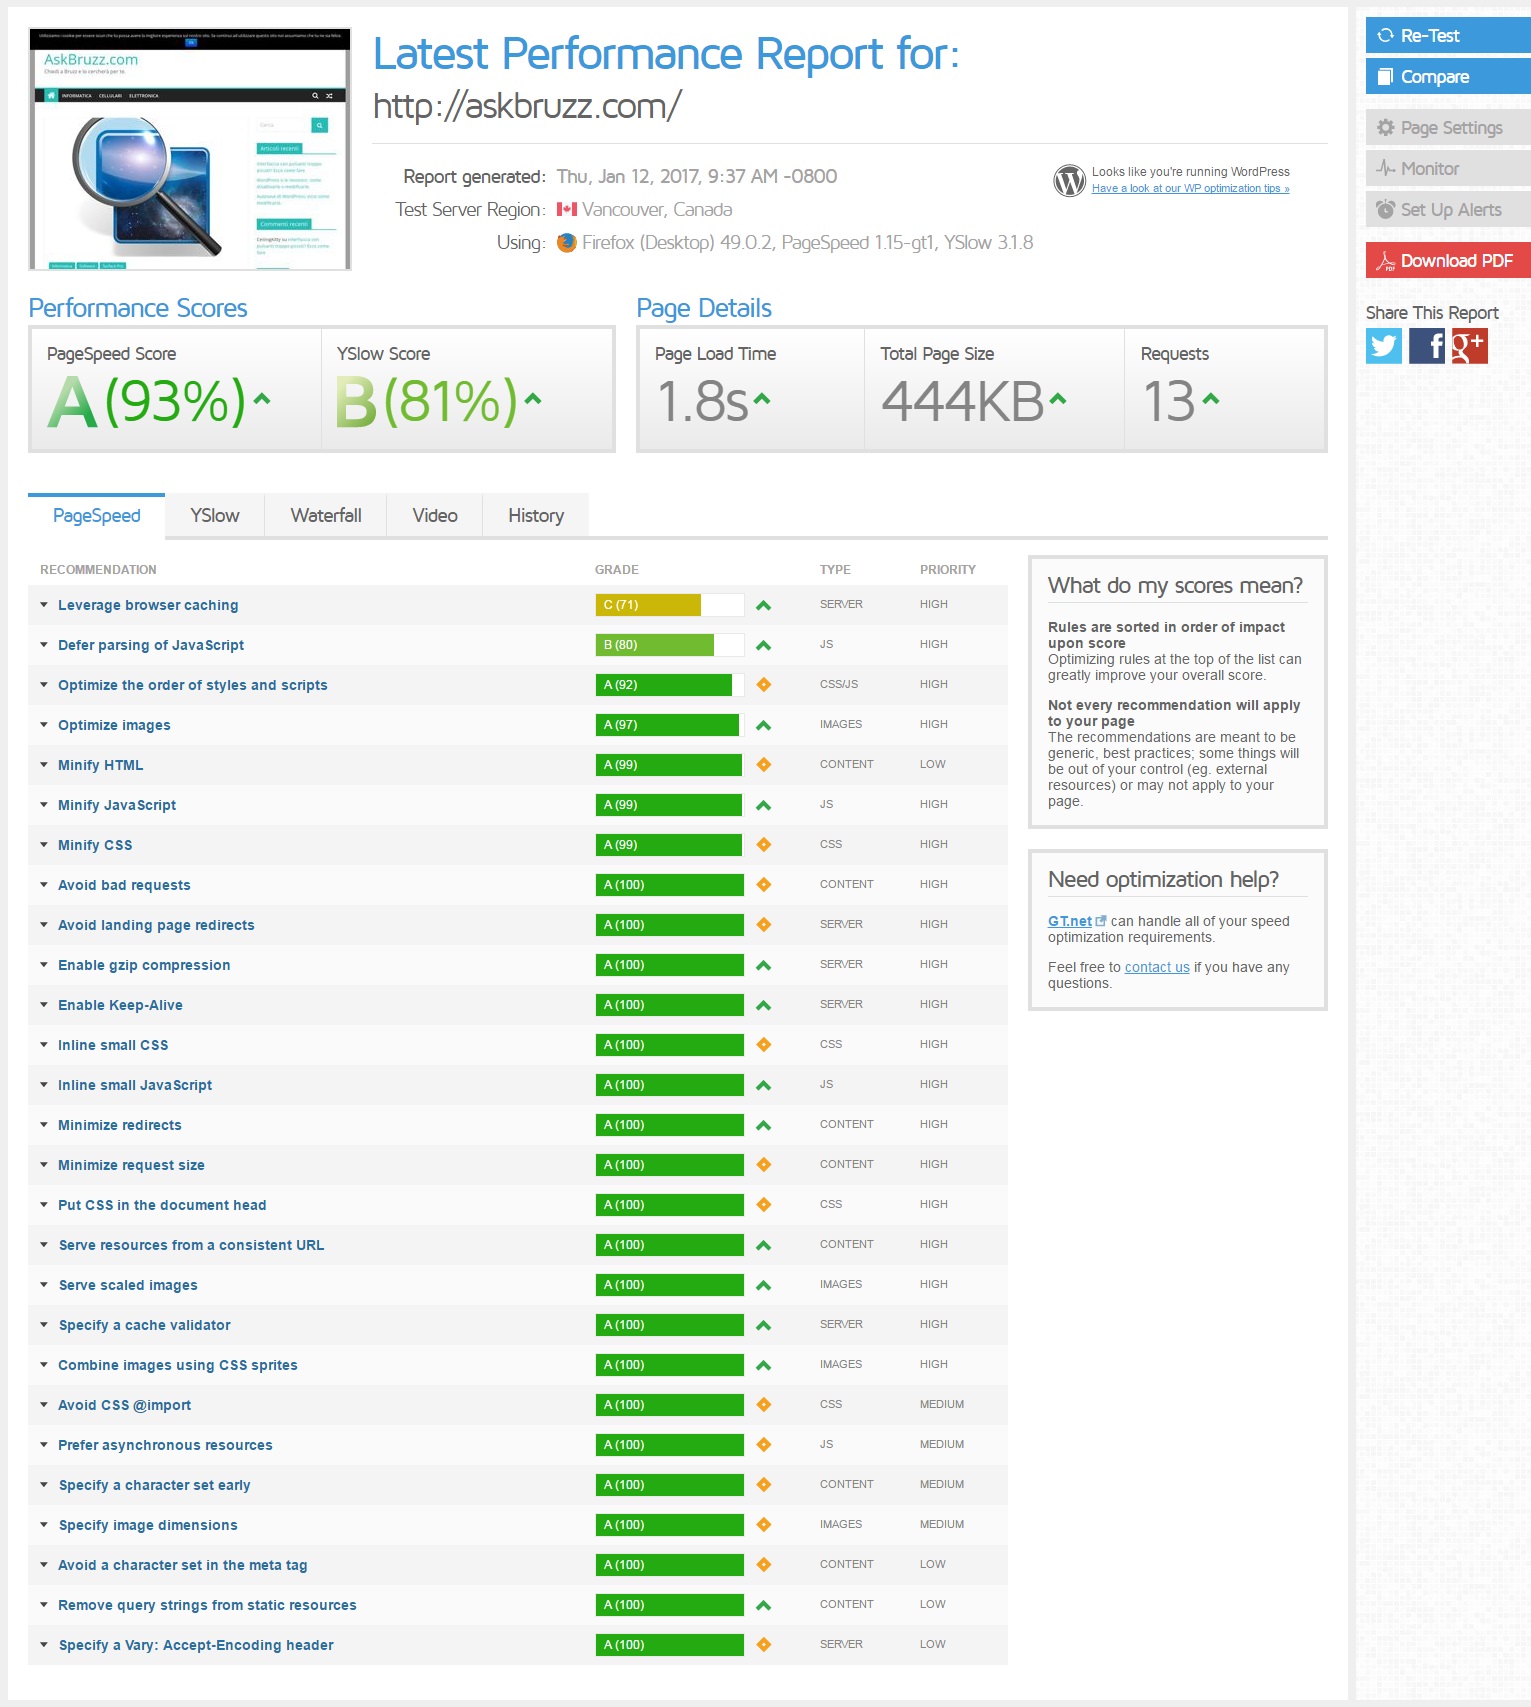Expand the Enable Keep-Alive recommendation

44,1005
